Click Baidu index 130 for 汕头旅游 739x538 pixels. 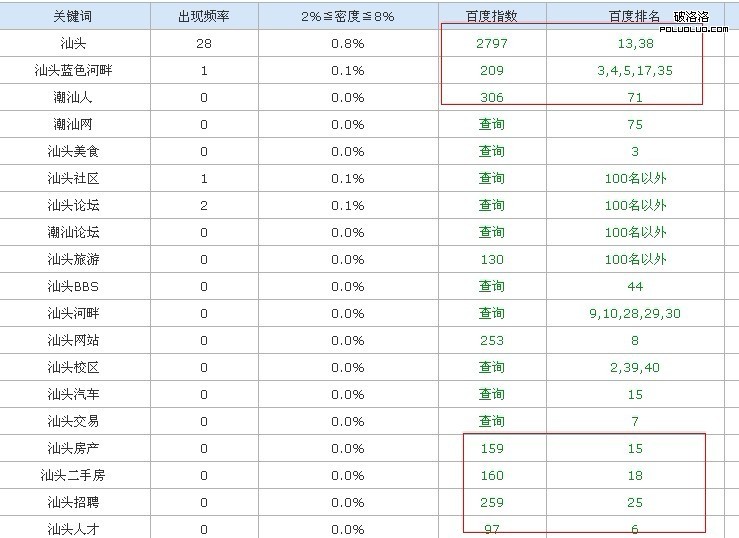coord(491,260)
